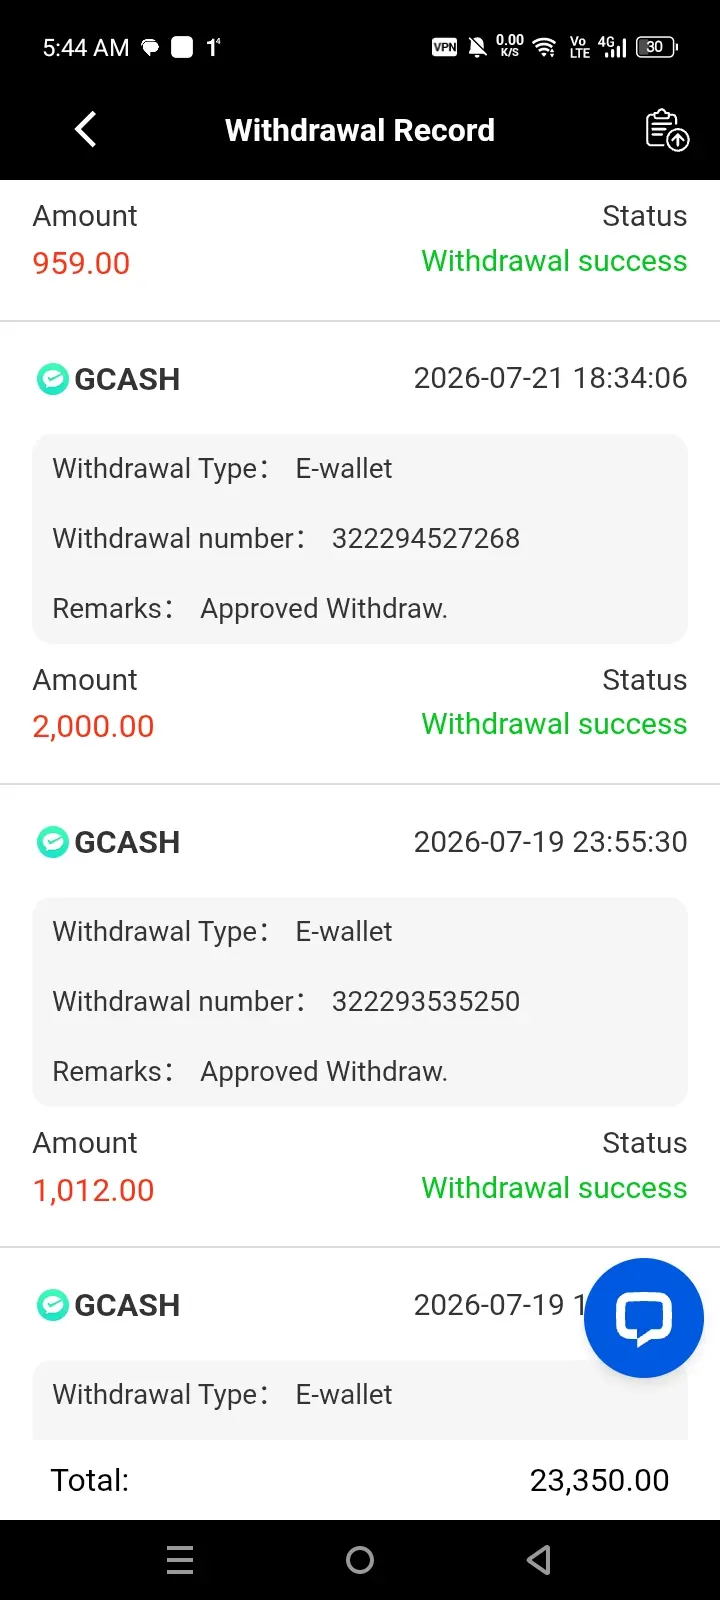The image size is (720, 1600).
Task: Select withdrawal number 322294527268
Action: [426, 538]
